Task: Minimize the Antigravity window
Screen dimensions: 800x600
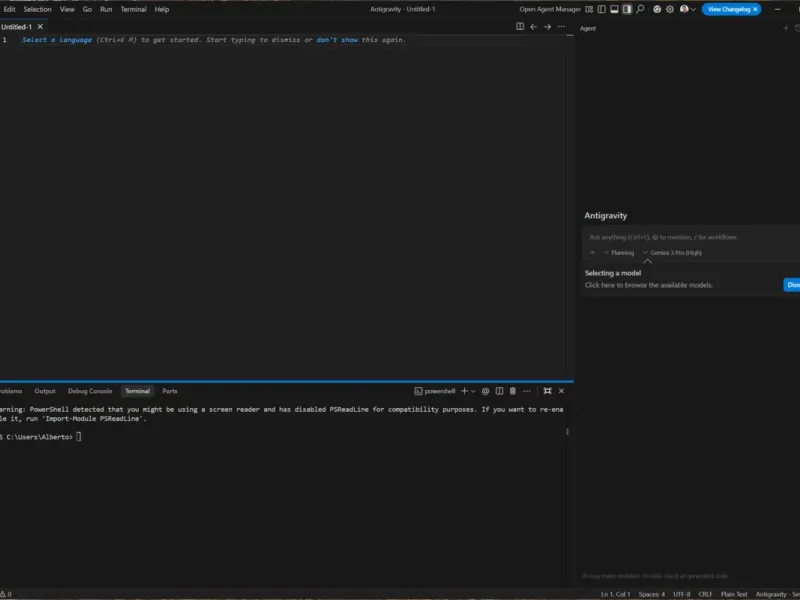Action: point(778,9)
